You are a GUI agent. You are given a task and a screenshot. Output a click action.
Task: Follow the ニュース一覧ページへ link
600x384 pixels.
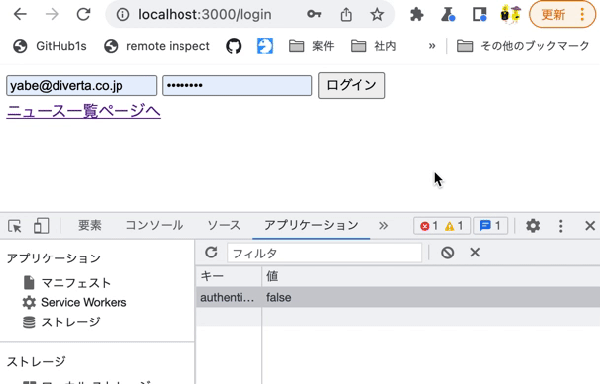[x=83, y=111]
